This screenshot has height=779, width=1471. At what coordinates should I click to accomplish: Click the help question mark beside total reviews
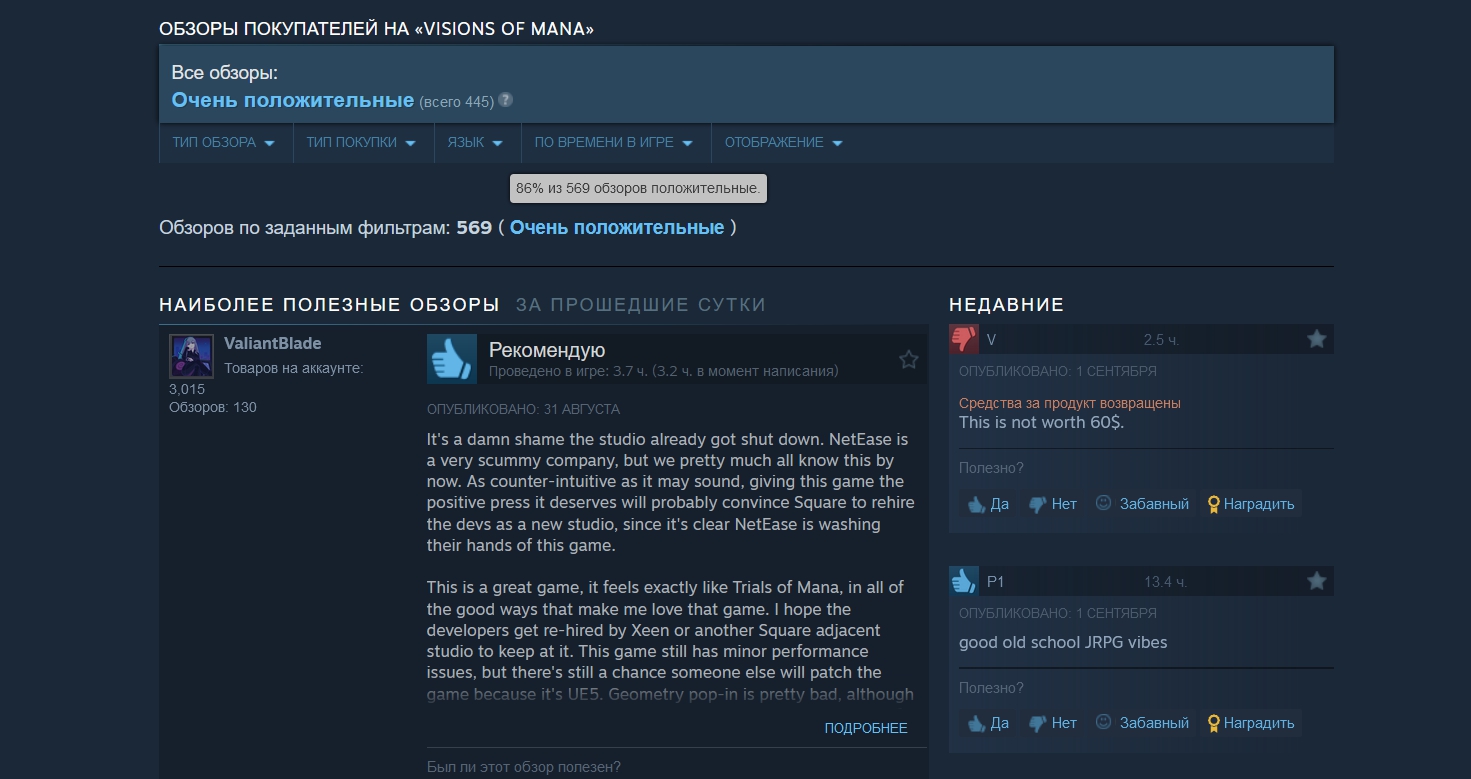(x=506, y=100)
